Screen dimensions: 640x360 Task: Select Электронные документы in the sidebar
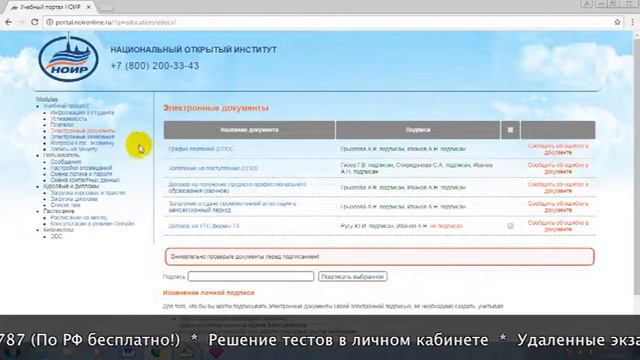[x=82, y=131]
